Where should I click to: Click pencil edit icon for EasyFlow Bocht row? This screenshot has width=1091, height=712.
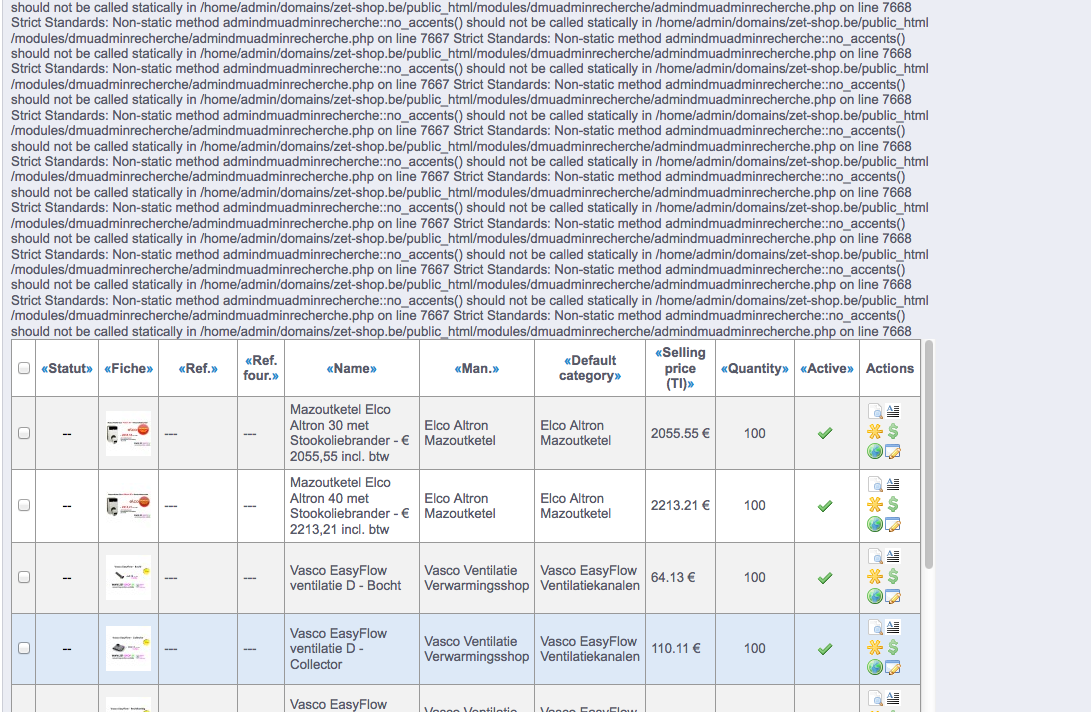coord(893,596)
